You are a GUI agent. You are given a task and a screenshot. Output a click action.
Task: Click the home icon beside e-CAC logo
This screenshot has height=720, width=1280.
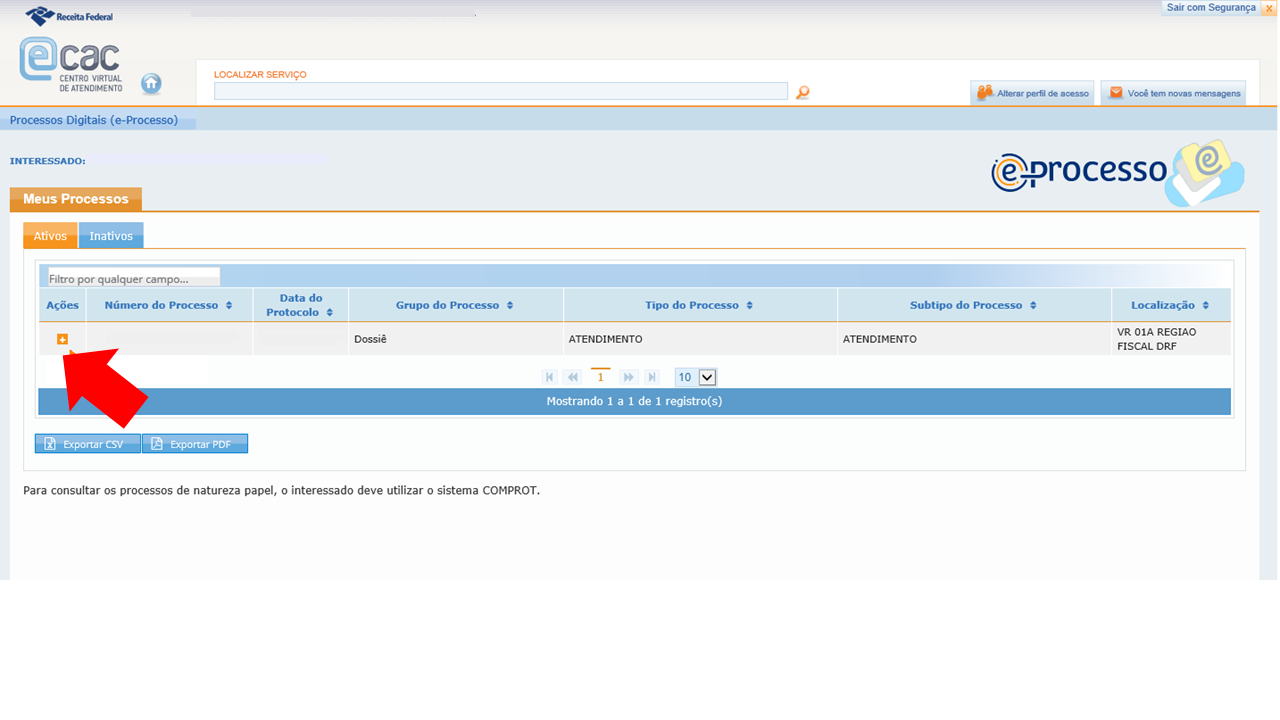tap(151, 84)
